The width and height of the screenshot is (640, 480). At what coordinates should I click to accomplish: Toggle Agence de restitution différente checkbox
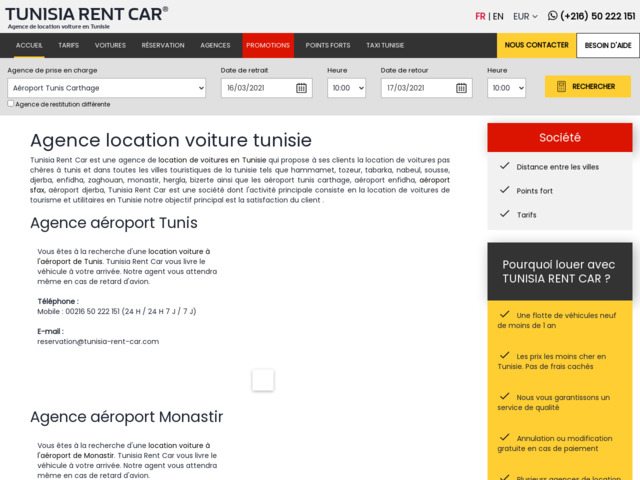(x=11, y=104)
